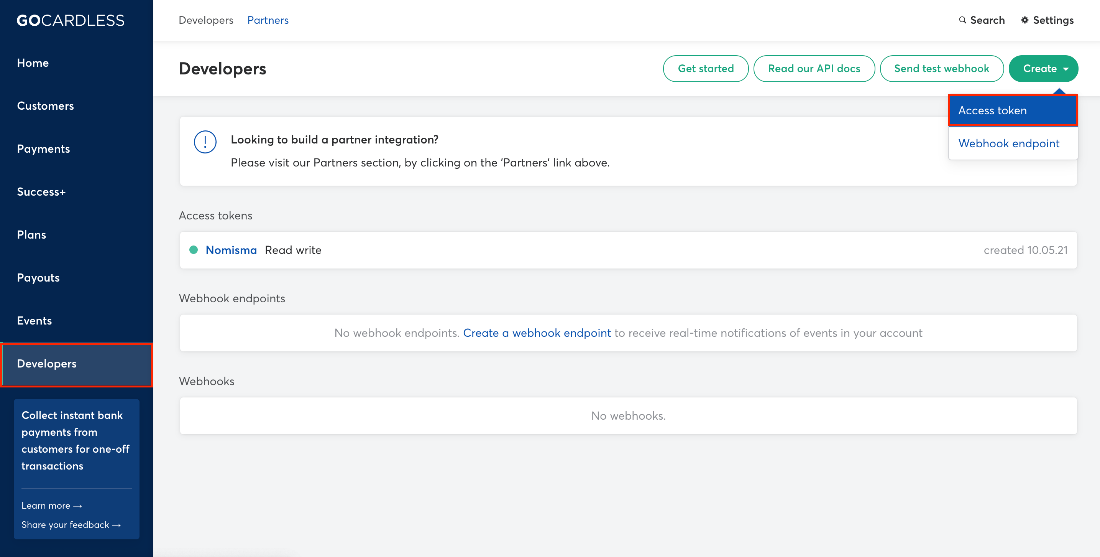Click the instant bank payments promo text
The width and height of the screenshot is (1100, 557).
point(76,441)
